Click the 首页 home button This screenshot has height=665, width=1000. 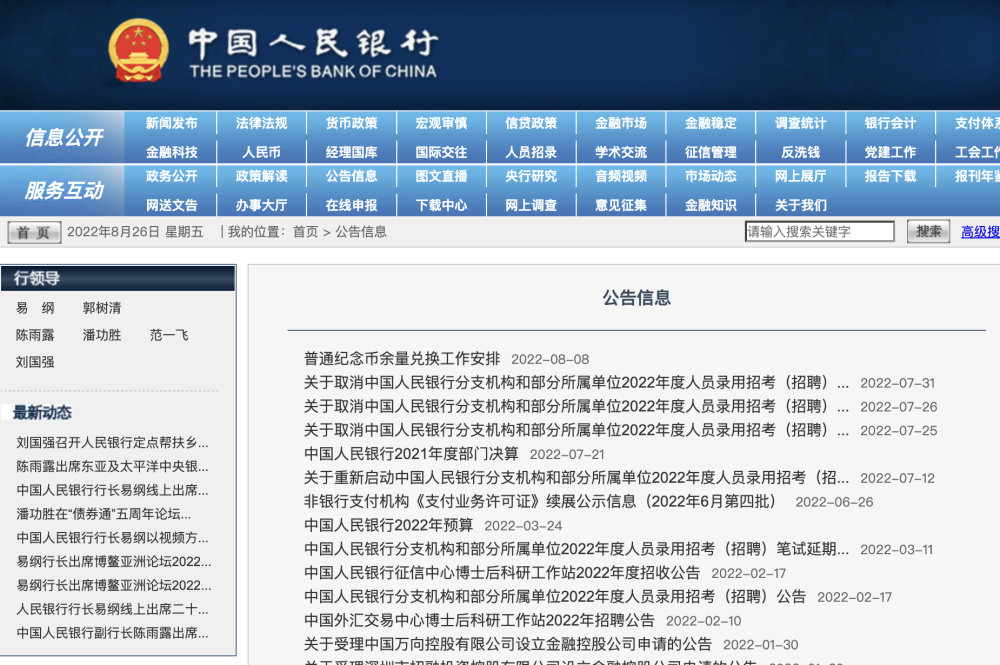click(x=34, y=232)
